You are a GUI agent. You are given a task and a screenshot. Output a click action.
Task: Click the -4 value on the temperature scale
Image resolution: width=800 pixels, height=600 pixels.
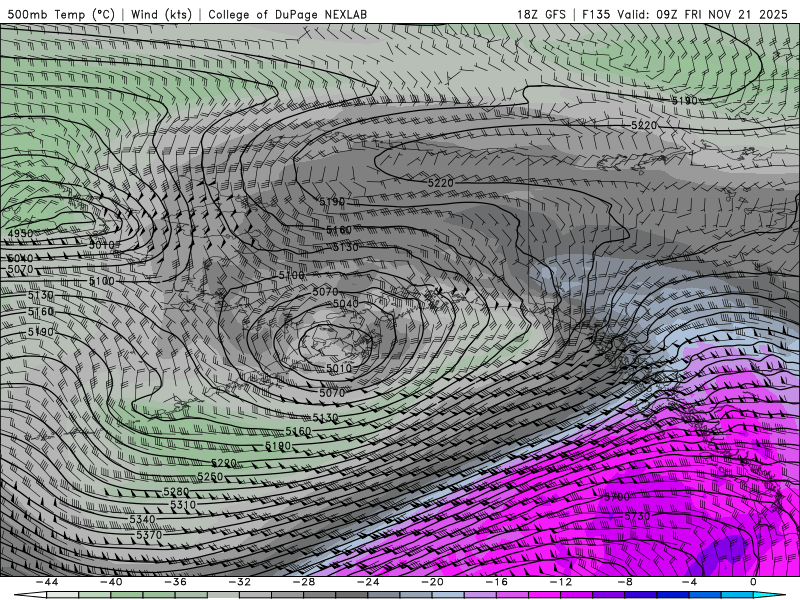(689, 582)
